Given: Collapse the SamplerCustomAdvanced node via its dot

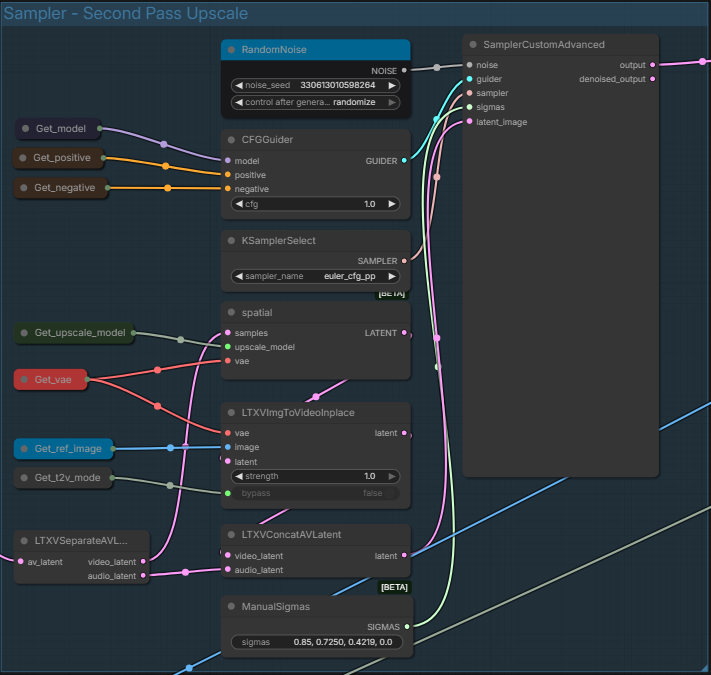Looking at the screenshot, I should coord(473,45).
